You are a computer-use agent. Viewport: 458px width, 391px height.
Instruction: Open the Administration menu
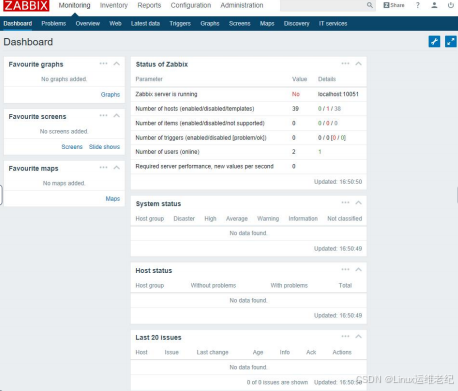(x=242, y=5)
